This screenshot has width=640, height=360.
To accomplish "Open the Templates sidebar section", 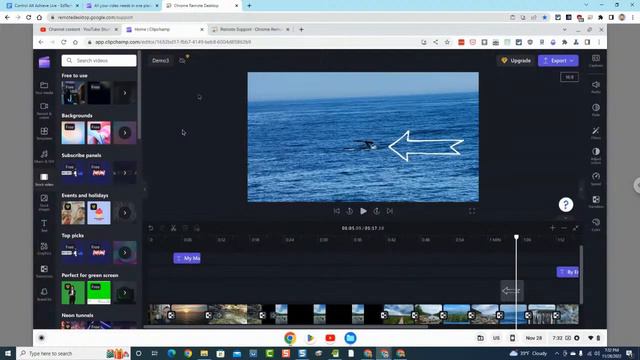I will tap(44, 133).
